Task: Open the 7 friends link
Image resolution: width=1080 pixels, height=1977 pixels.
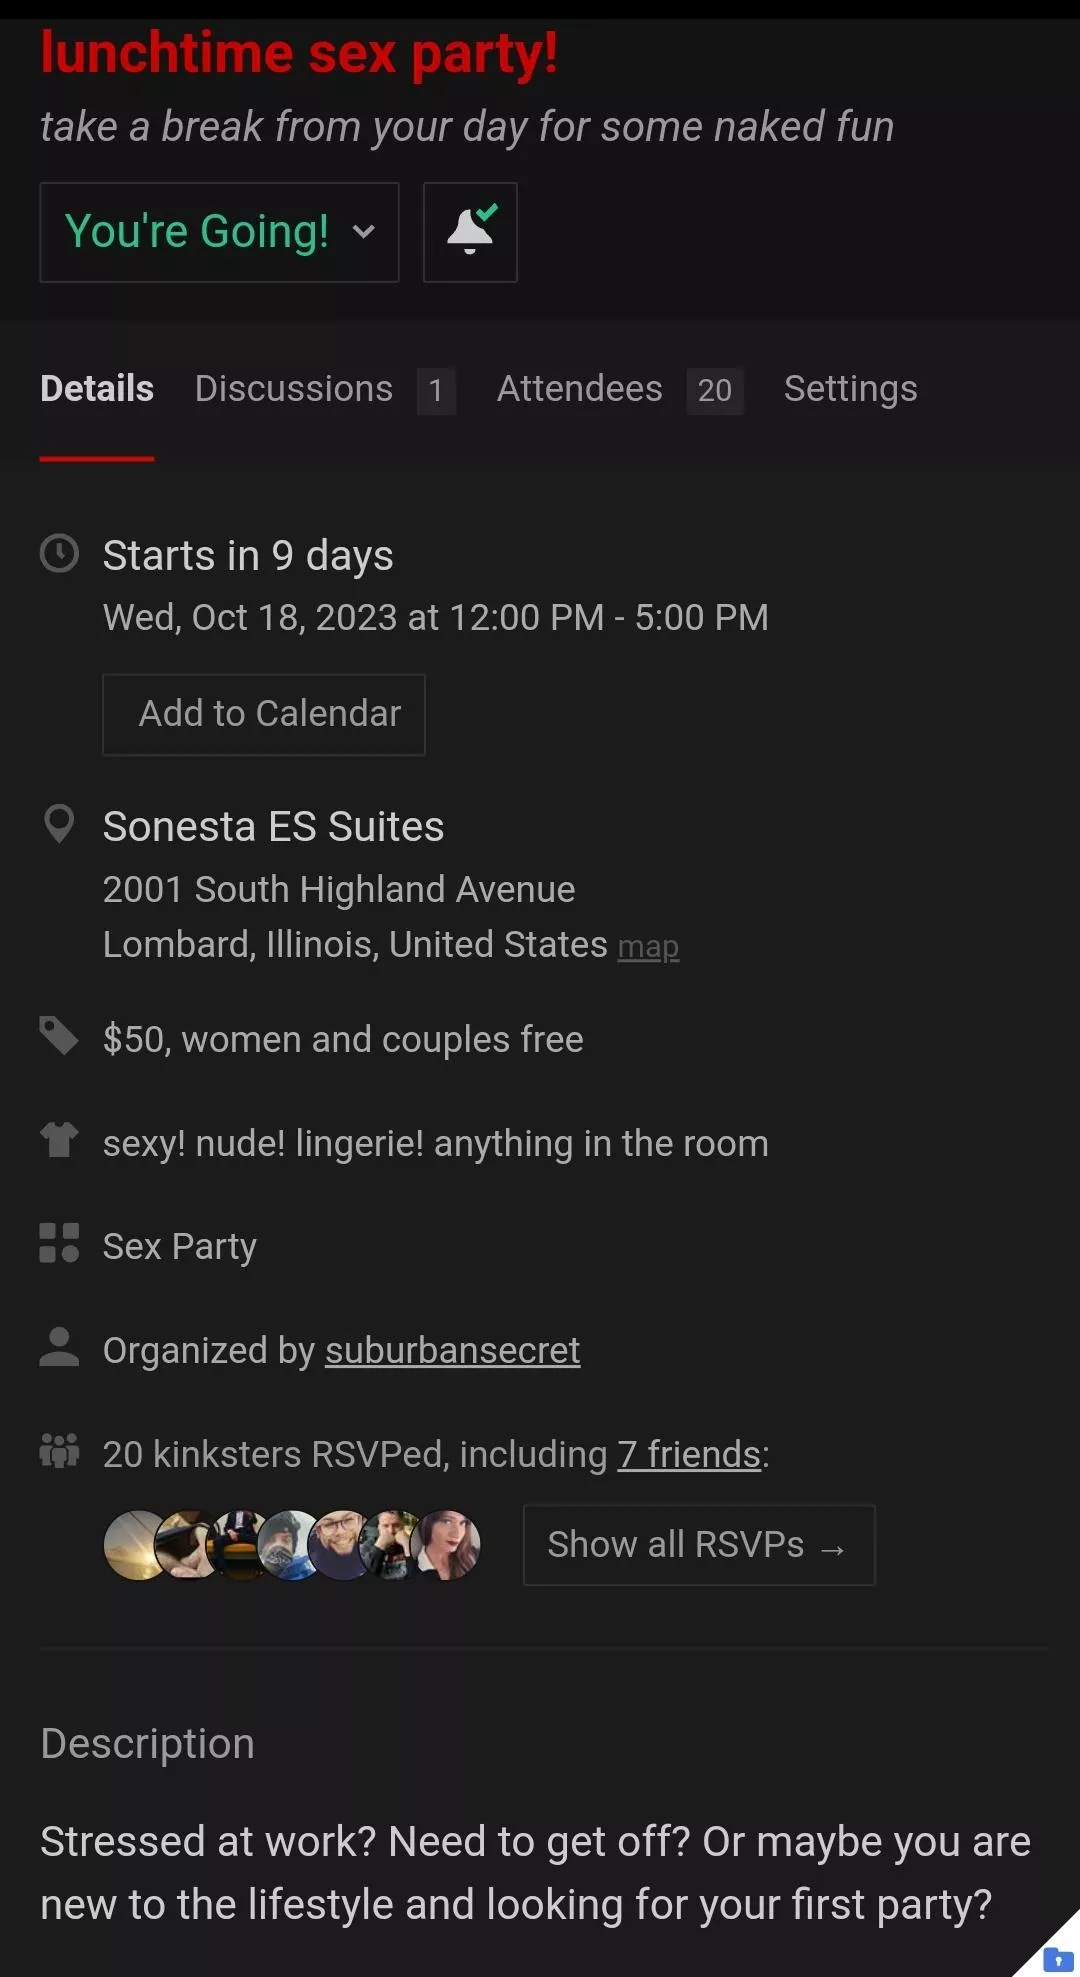Action: coord(689,1455)
